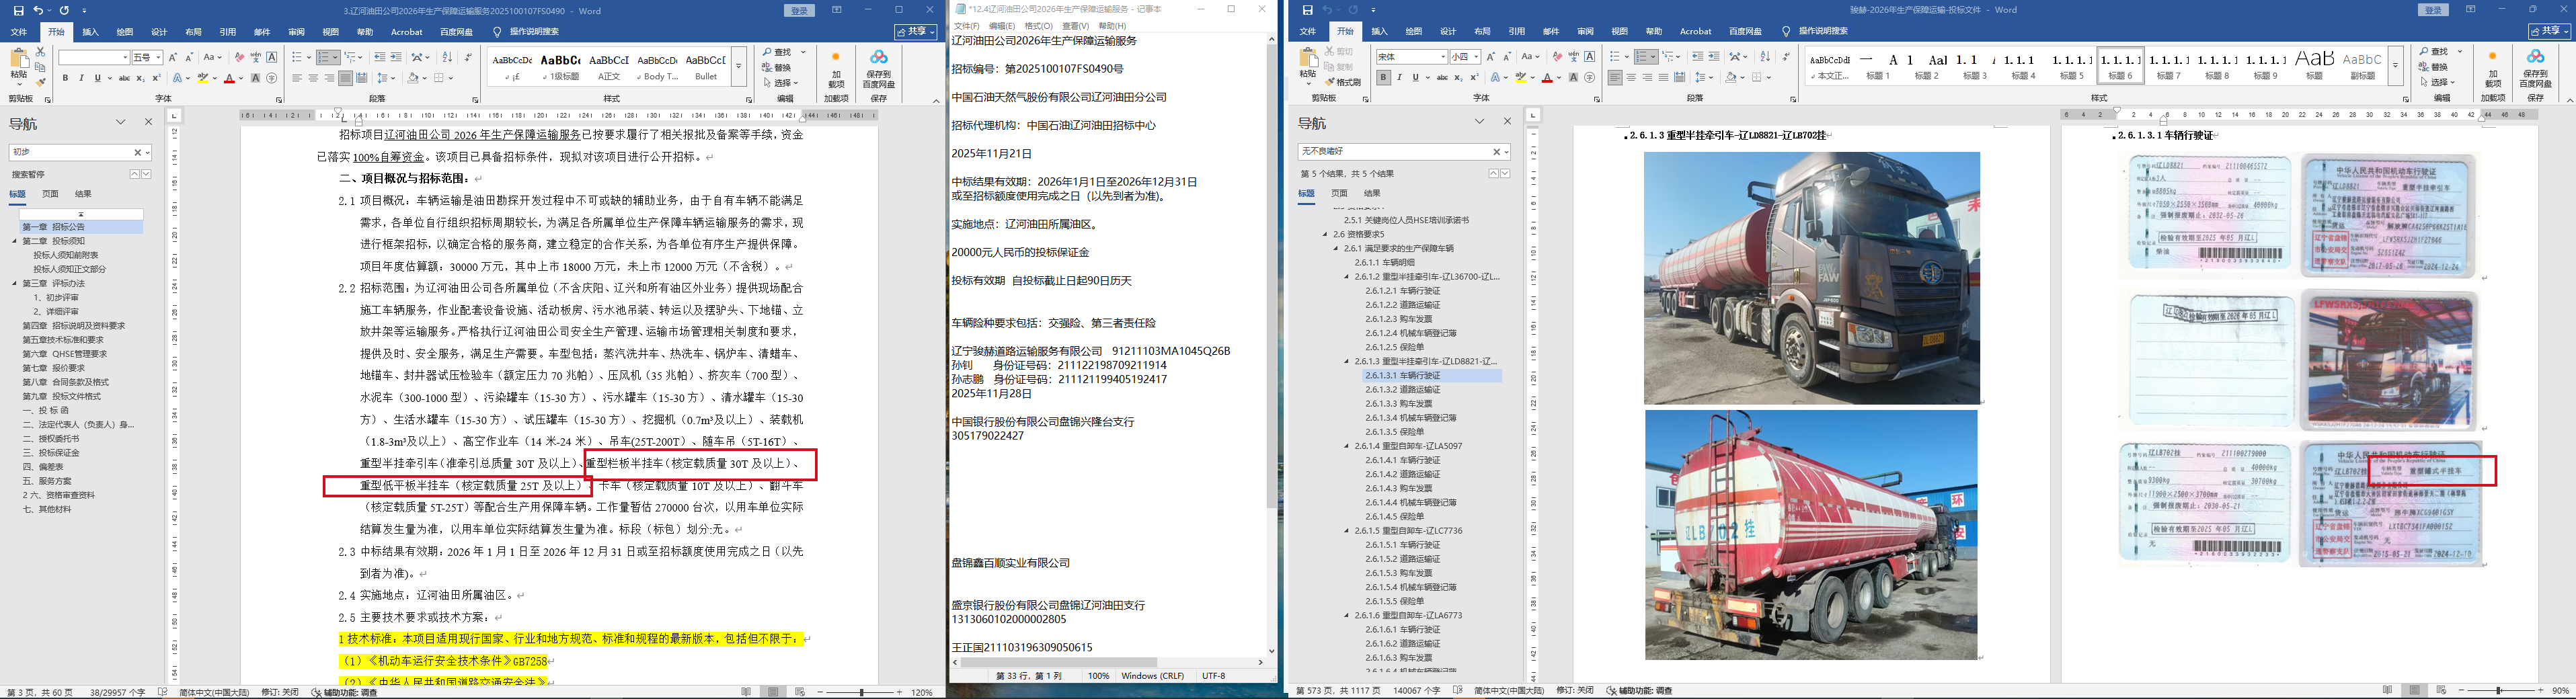Collapse 第二章 投标须知 in 辽河油田 navigation tree
The width and height of the screenshot is (2576, 699).
[x=15, y=241]
